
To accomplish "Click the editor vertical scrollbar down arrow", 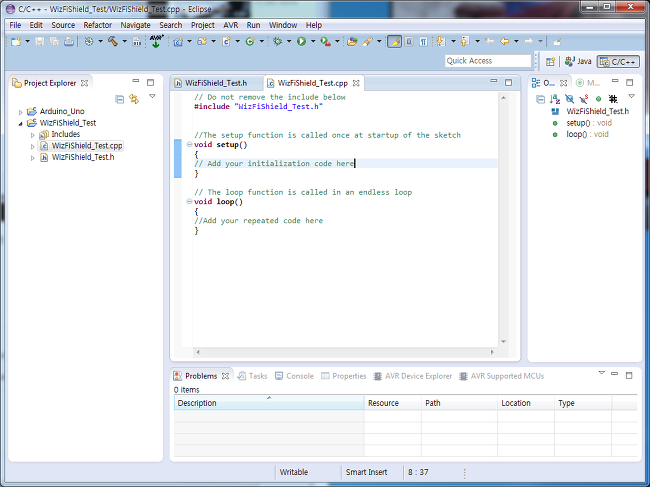I will click(x=503, y=342).
